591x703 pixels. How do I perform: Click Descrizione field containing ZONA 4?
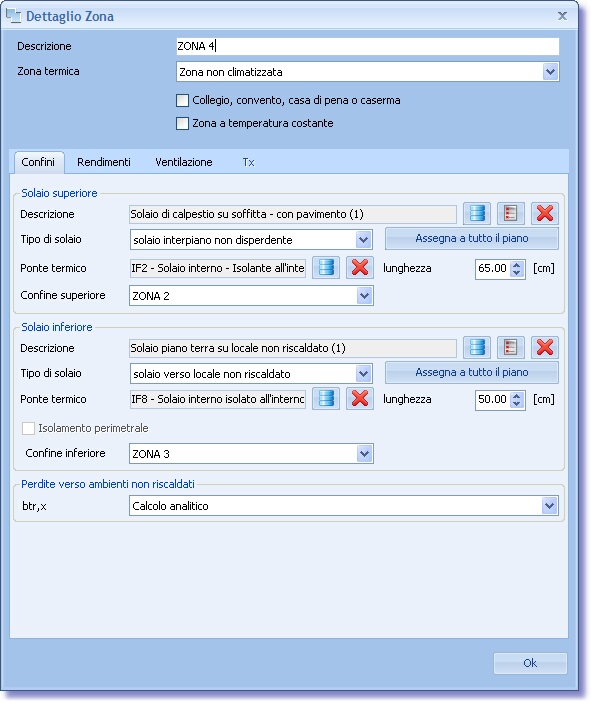[368, 46]
